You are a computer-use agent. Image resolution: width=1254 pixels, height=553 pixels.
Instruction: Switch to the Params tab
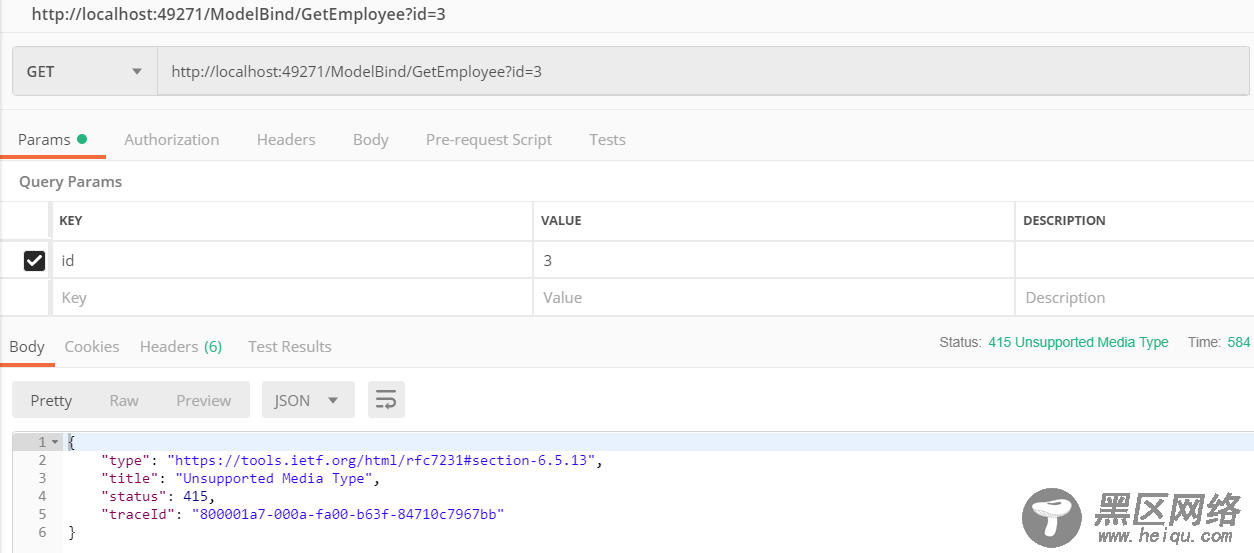click(52, 140)
